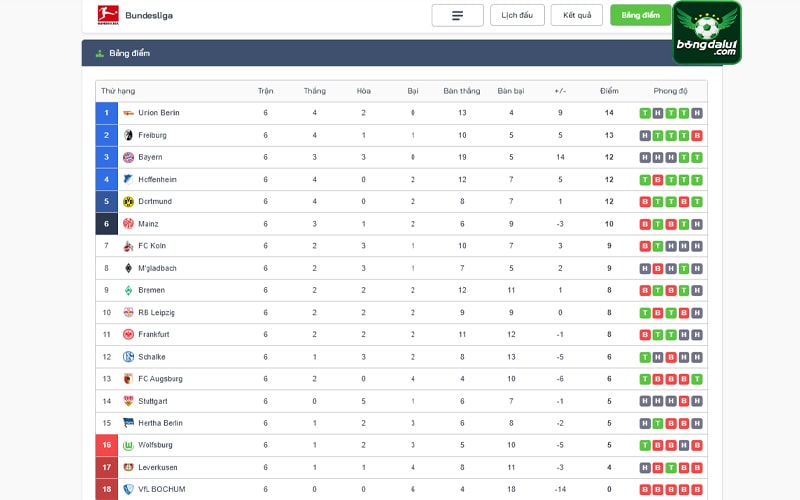Click Mainz club crest

(129, 223)
